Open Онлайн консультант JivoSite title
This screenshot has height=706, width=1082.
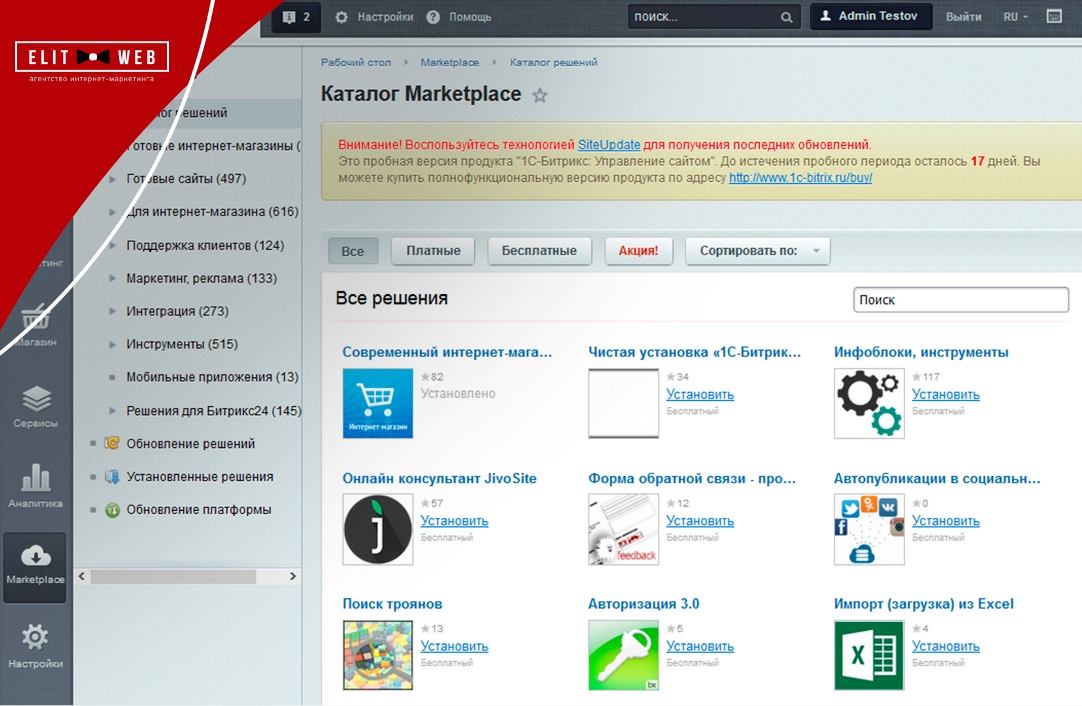tap(439, 478)
